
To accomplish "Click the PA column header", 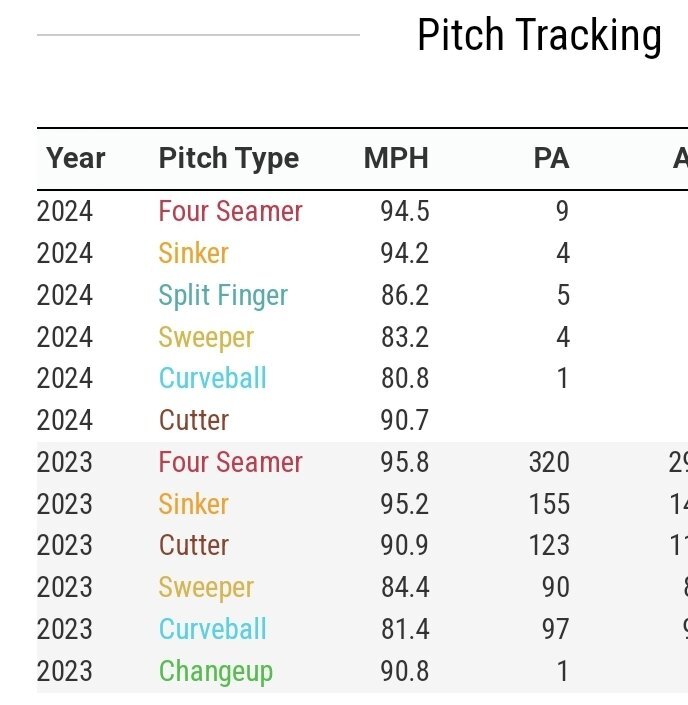I will [551, 158].
